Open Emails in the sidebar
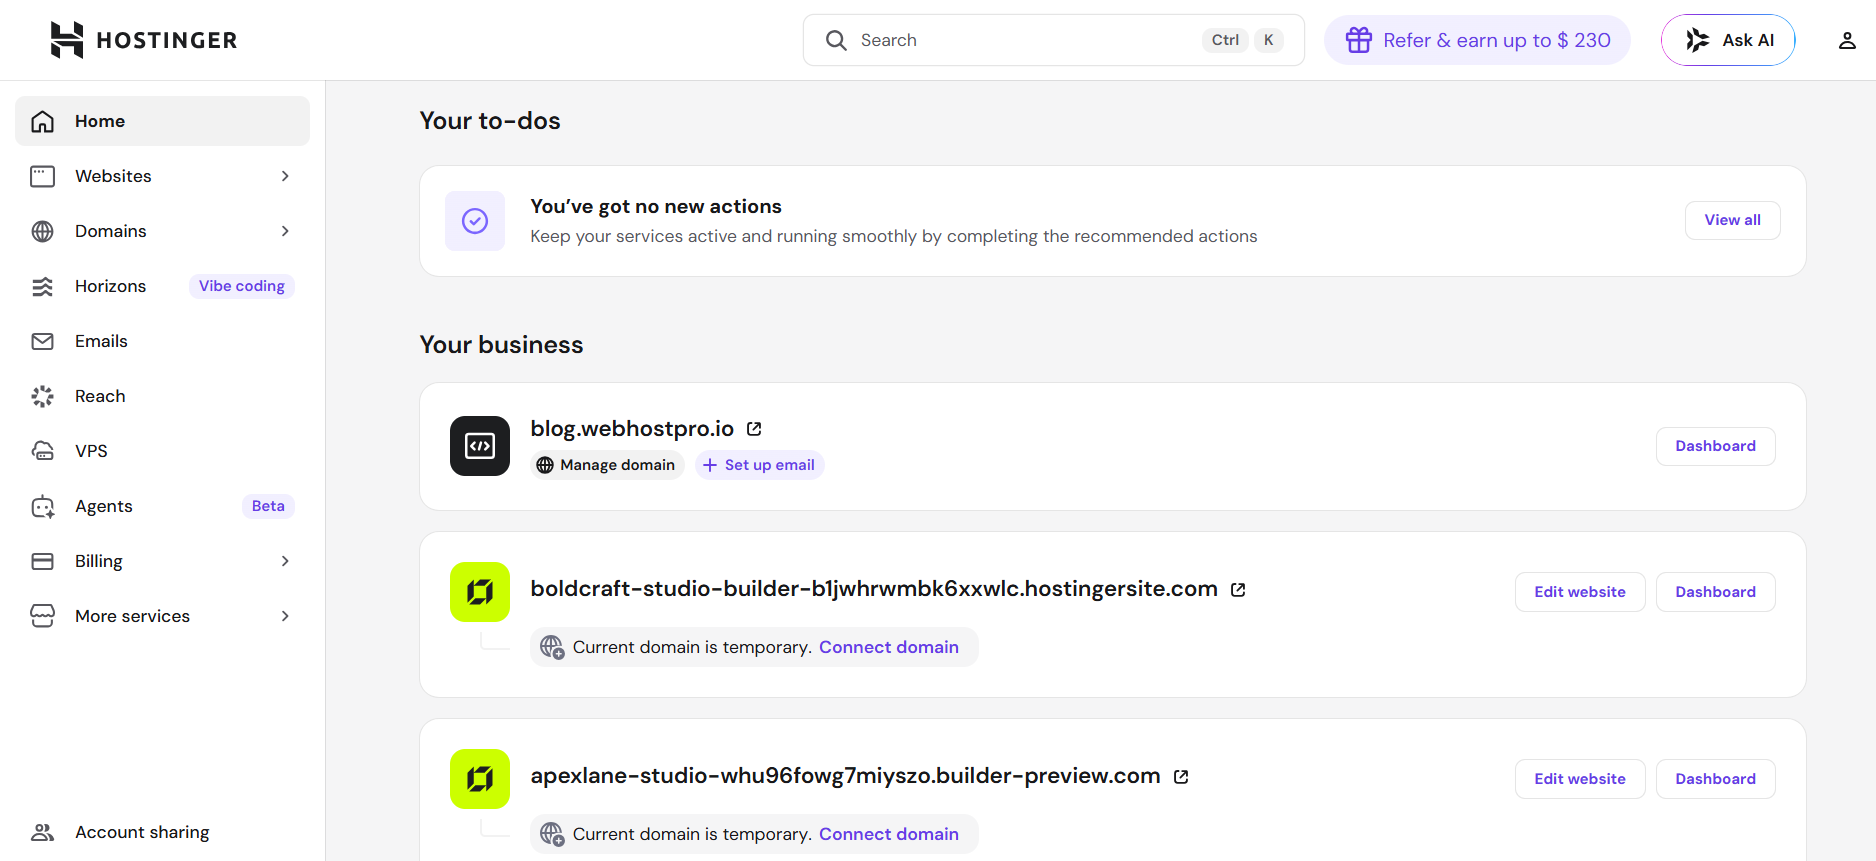The width and height of the screenshot is (1876, 861). click(x=162, y=341)
